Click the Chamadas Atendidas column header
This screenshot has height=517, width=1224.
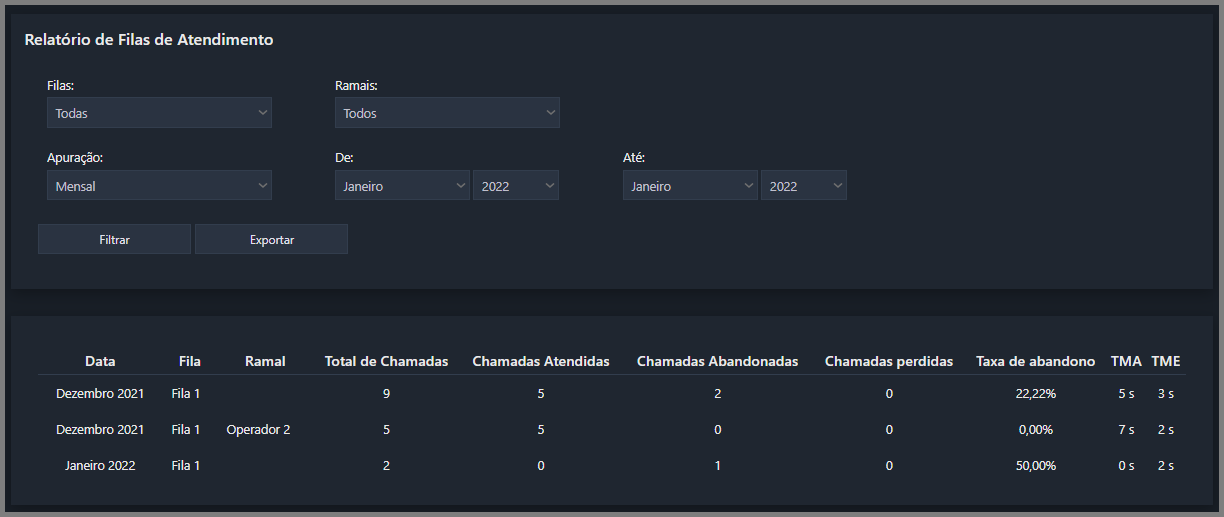pos(541,361)
